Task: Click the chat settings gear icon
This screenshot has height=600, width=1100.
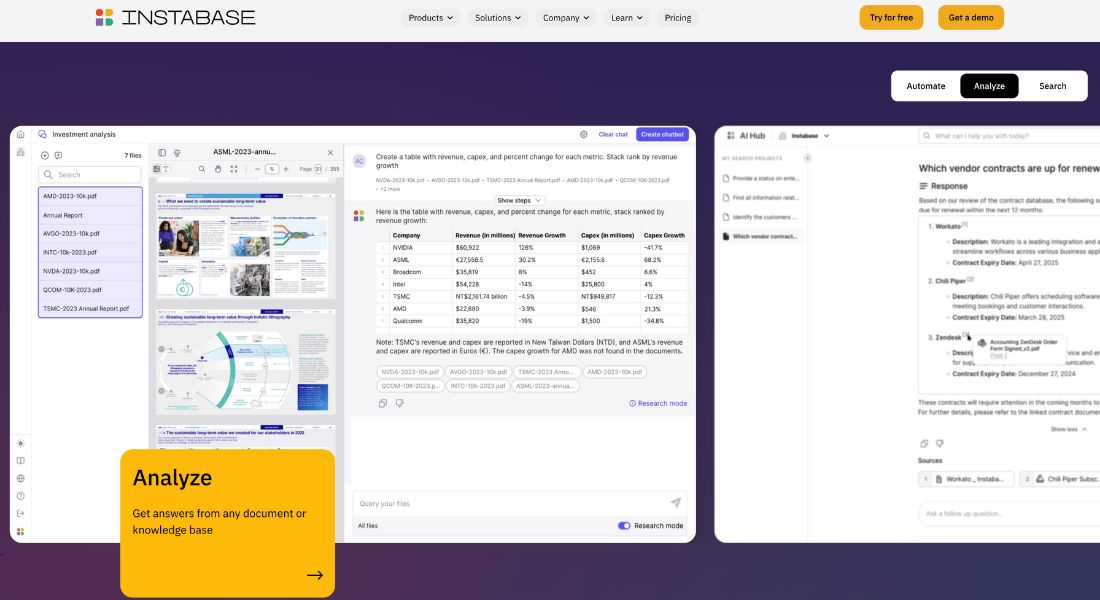Action: click(584, 134)
